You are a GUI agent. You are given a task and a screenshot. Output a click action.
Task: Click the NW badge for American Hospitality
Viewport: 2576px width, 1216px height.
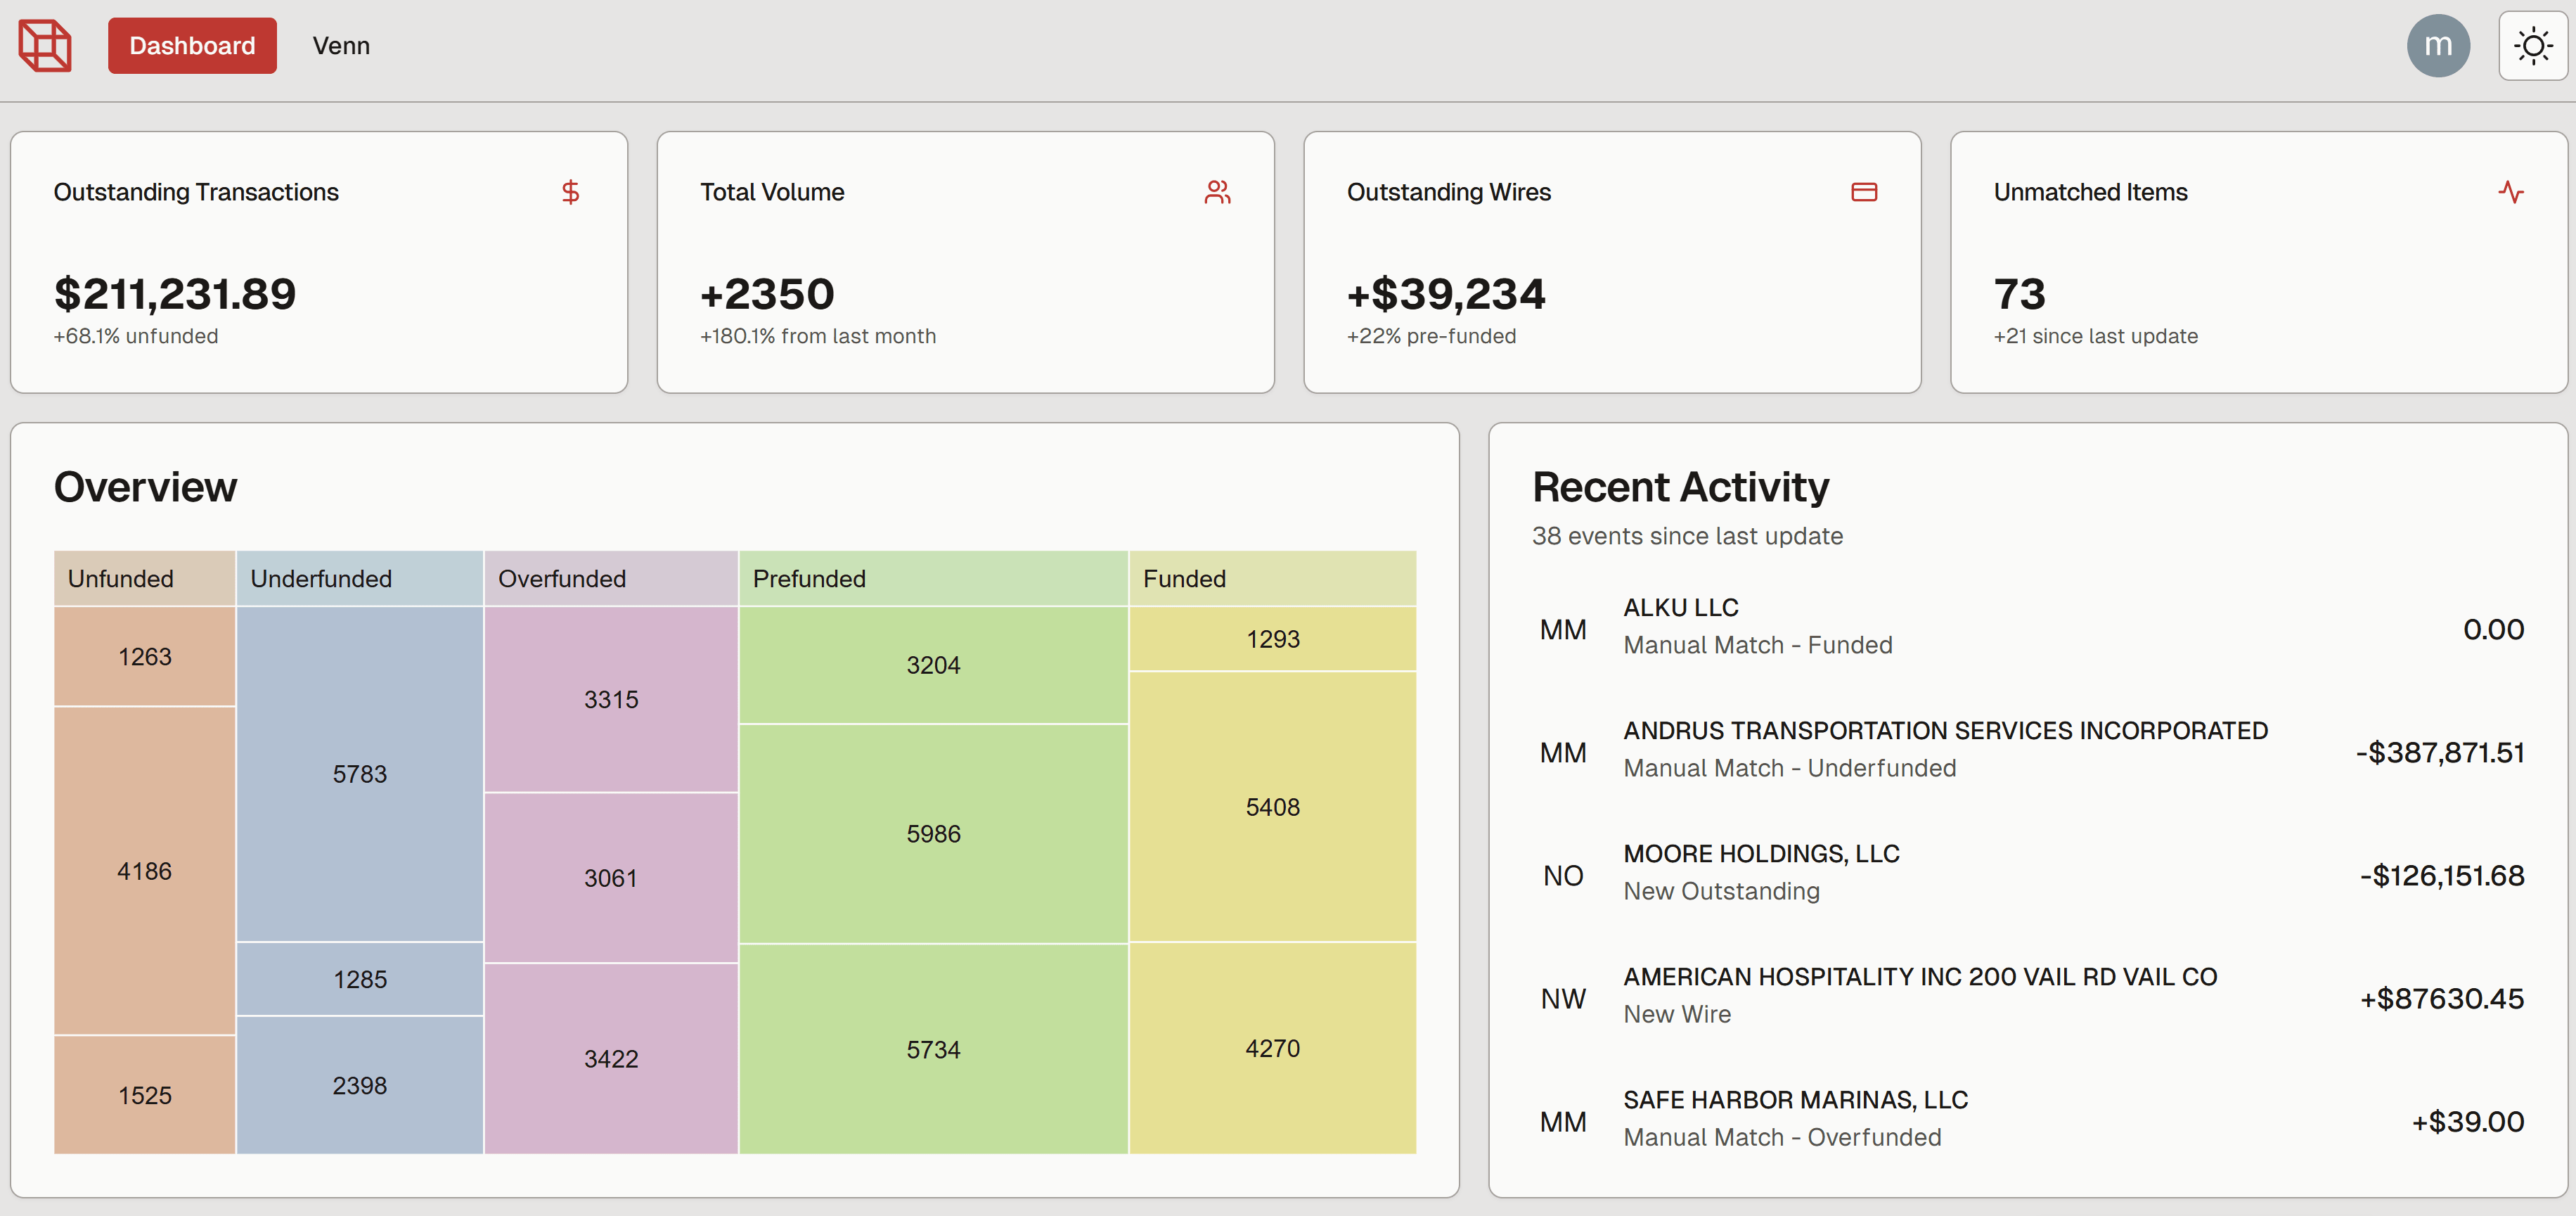[1562, 998]
